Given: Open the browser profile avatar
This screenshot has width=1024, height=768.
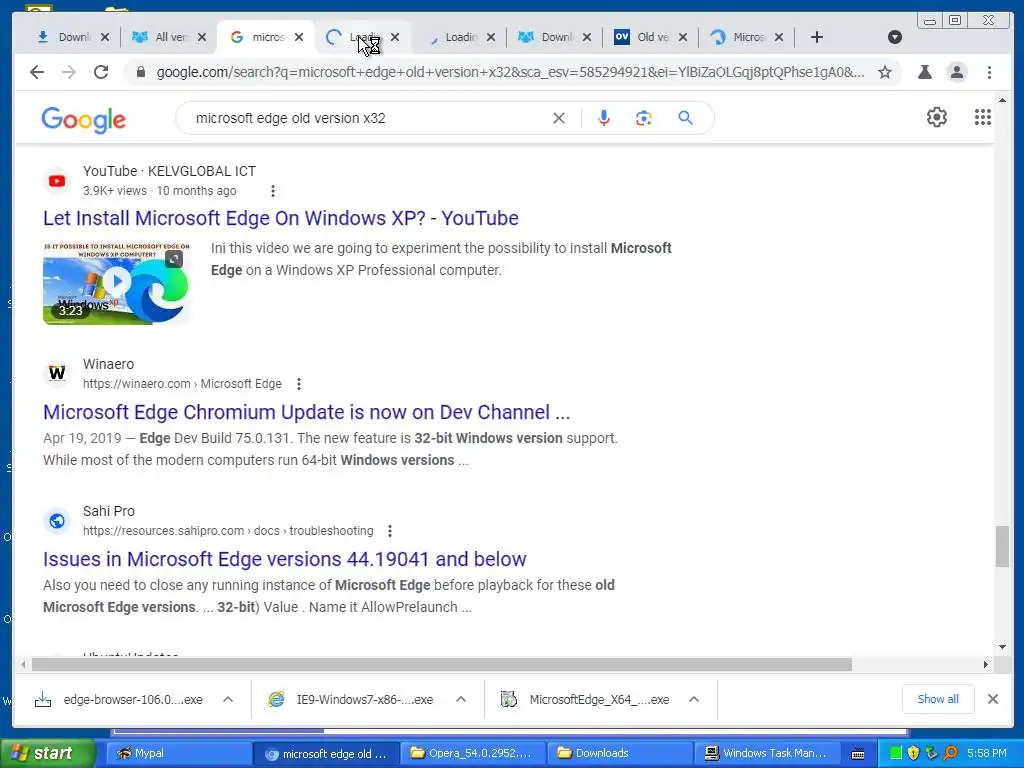Looking at the screenshot, I should (957, 72).
